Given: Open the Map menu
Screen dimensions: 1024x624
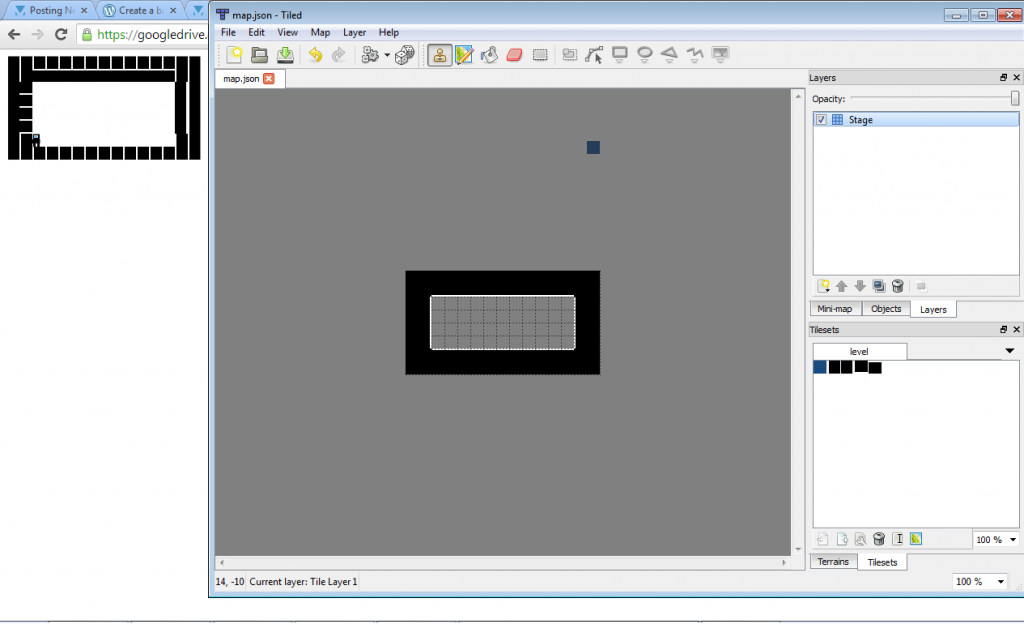Looking at the screenshot, I should (320, 32).
